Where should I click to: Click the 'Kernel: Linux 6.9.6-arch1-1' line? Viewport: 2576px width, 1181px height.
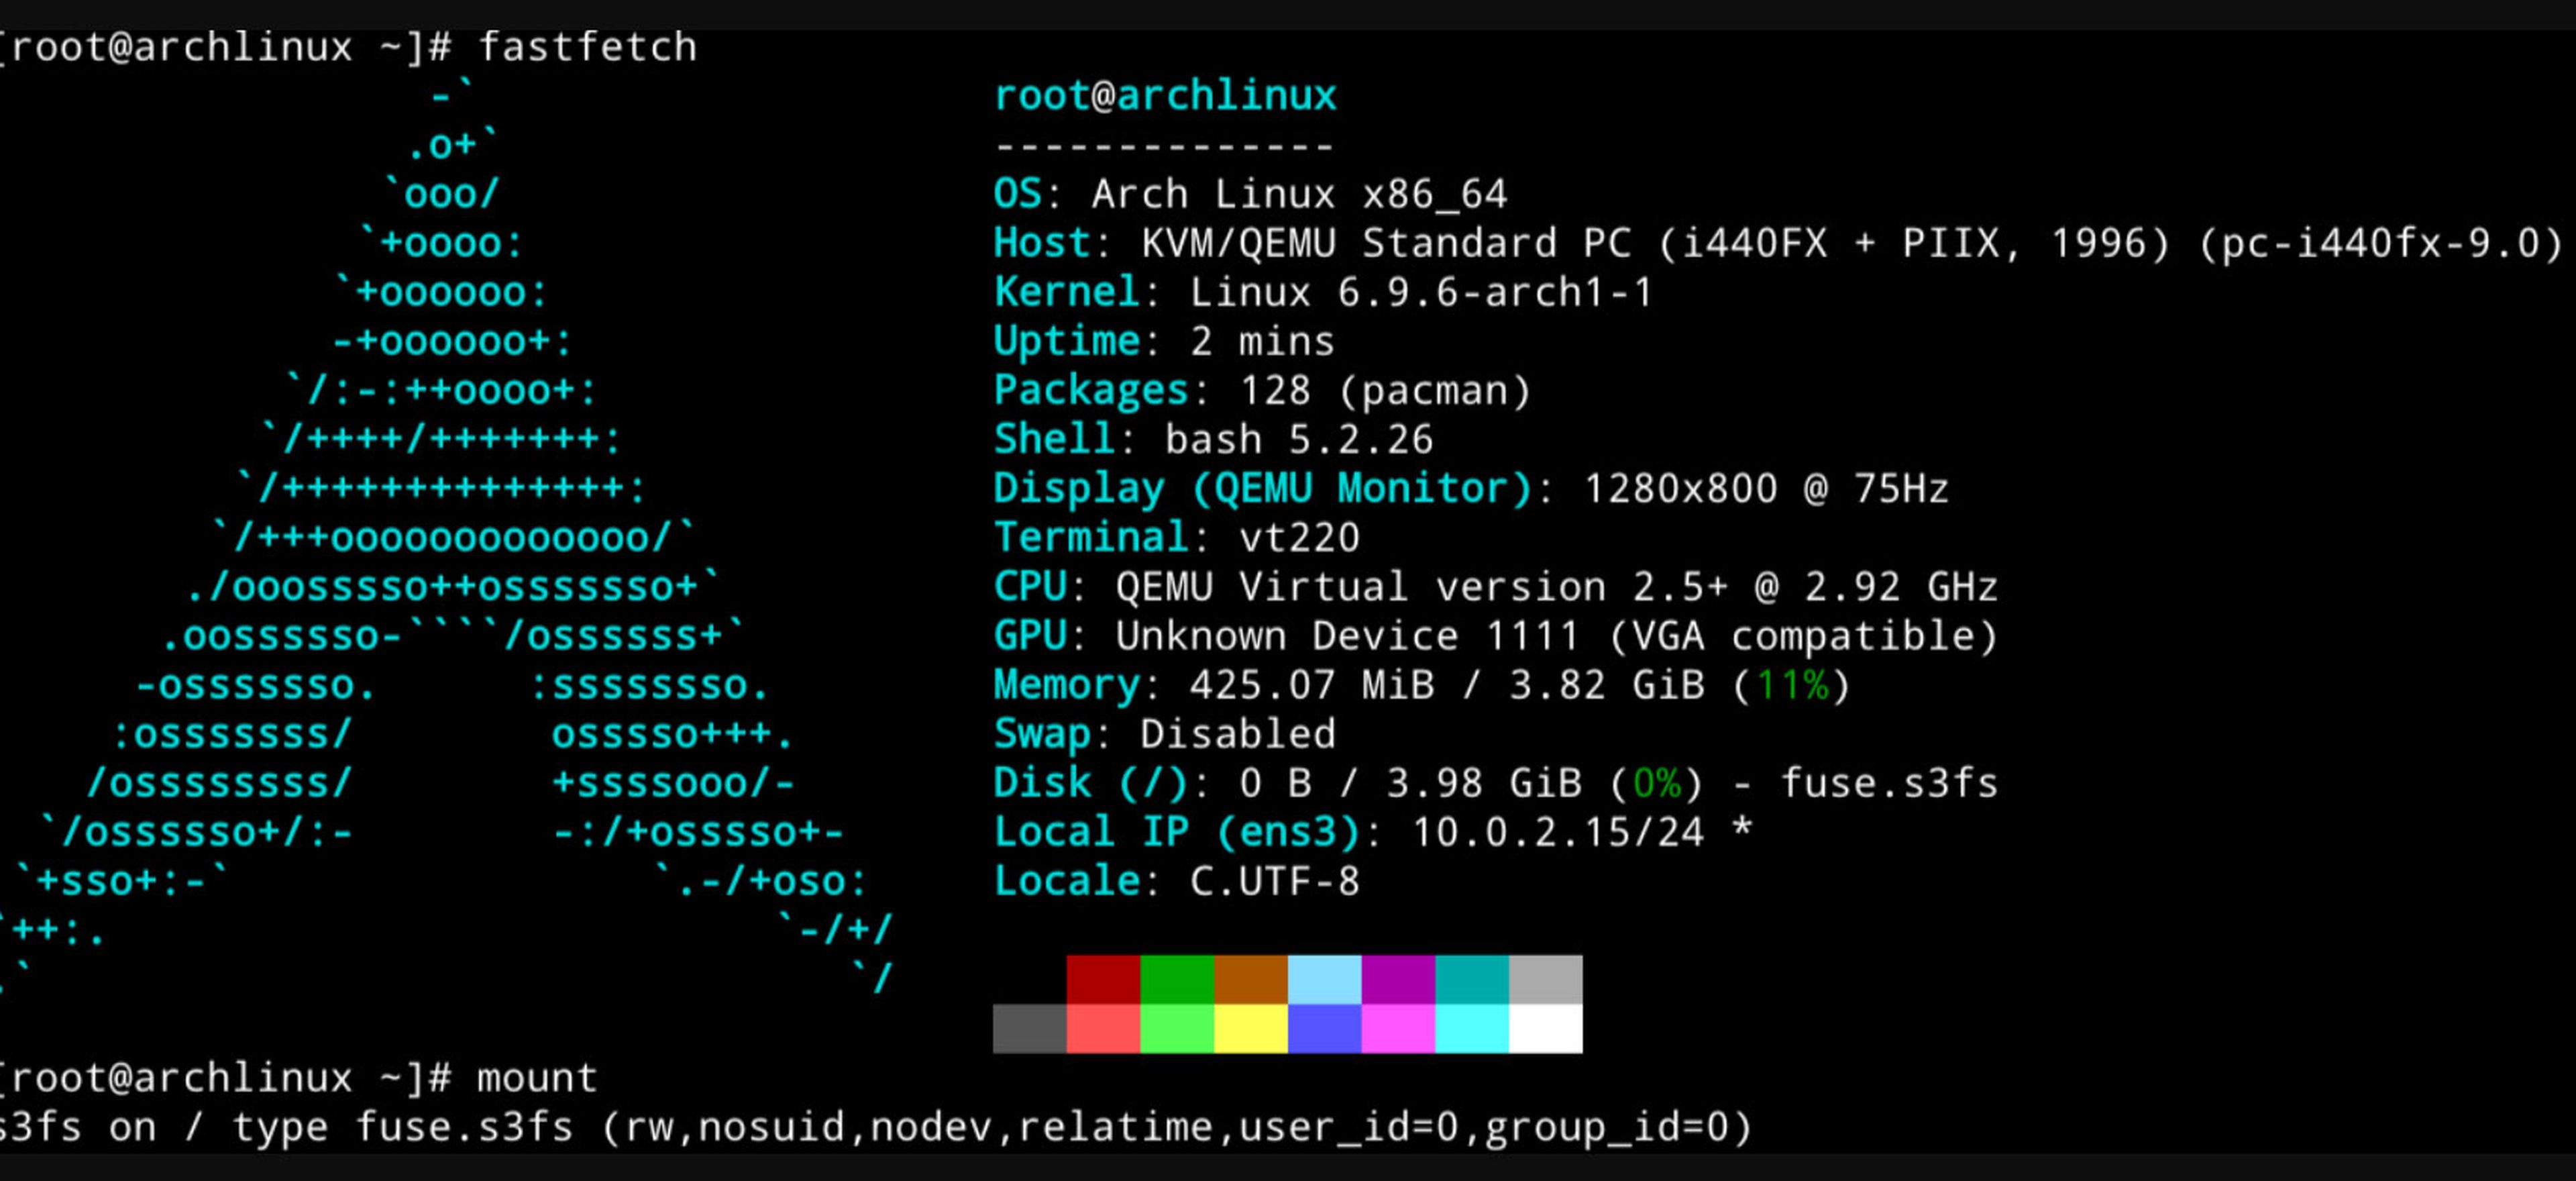(1323, 292)
